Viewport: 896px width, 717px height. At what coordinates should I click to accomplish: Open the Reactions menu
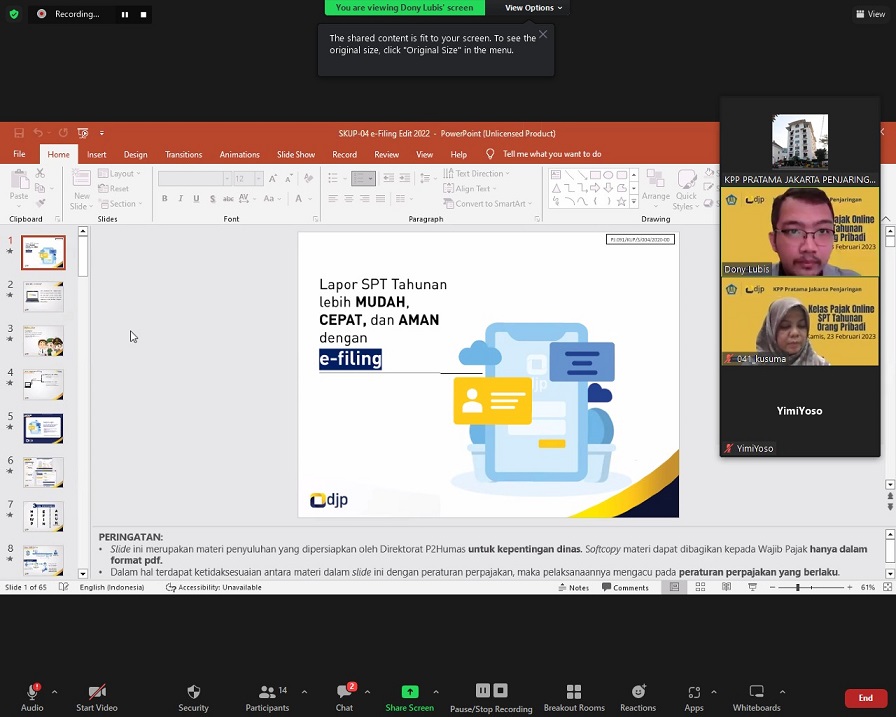[637, 692]
